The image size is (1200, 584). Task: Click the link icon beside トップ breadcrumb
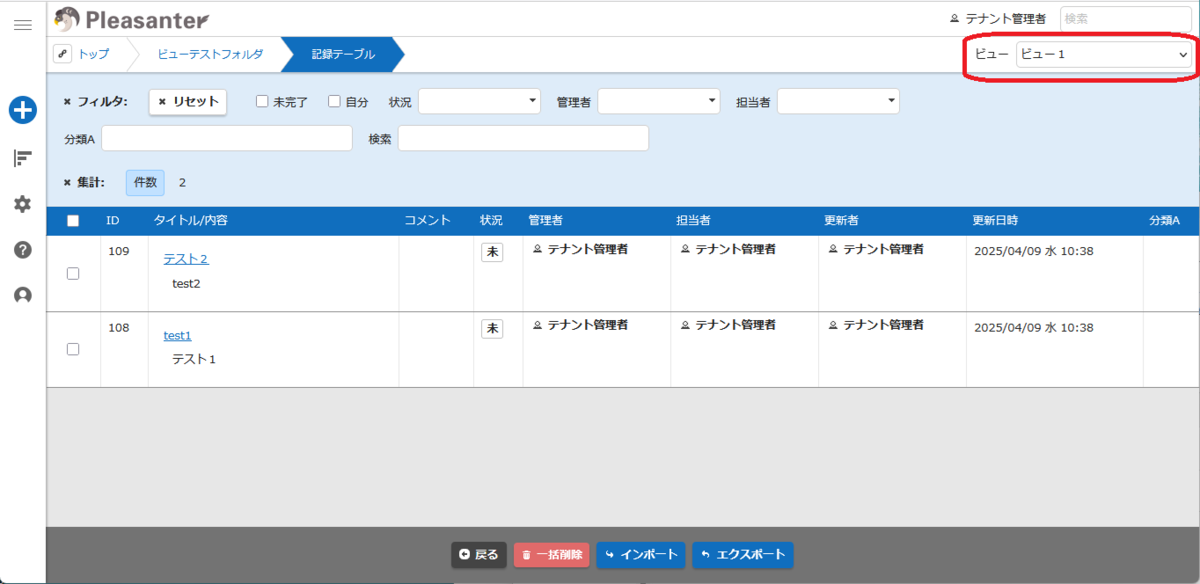pos(62,54)
